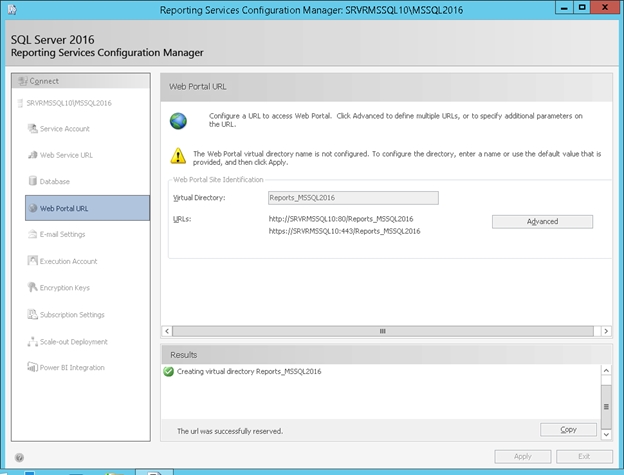Image resolution: width=624 pixels, height=475 pixels.
Task: Click the Results panel header
Action: point(386,354)
